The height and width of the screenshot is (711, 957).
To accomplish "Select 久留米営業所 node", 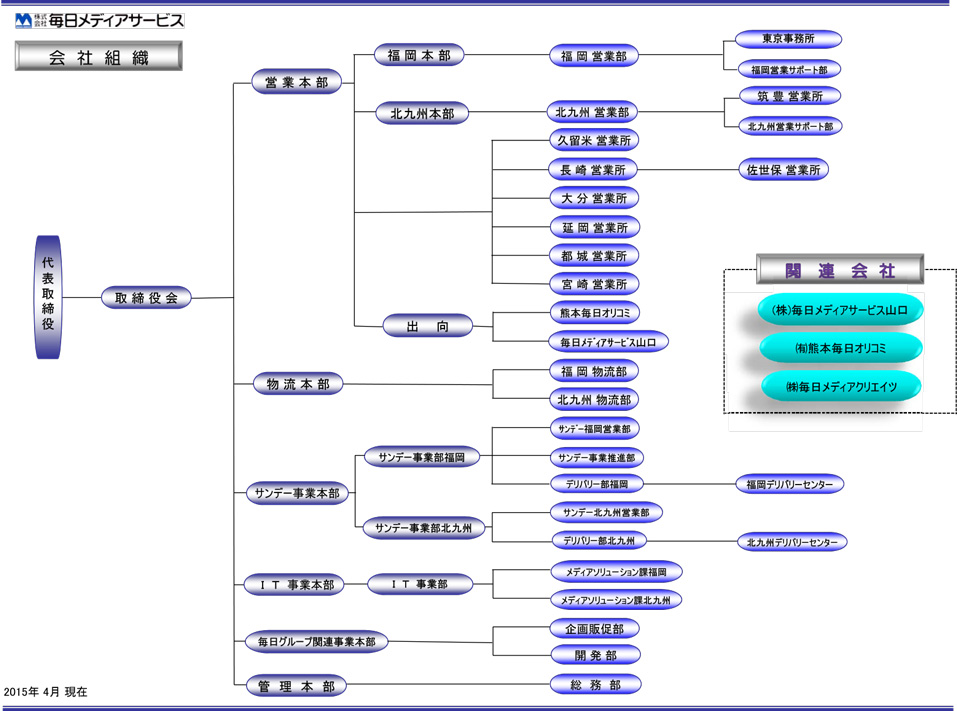I will [x=594, y=140].
